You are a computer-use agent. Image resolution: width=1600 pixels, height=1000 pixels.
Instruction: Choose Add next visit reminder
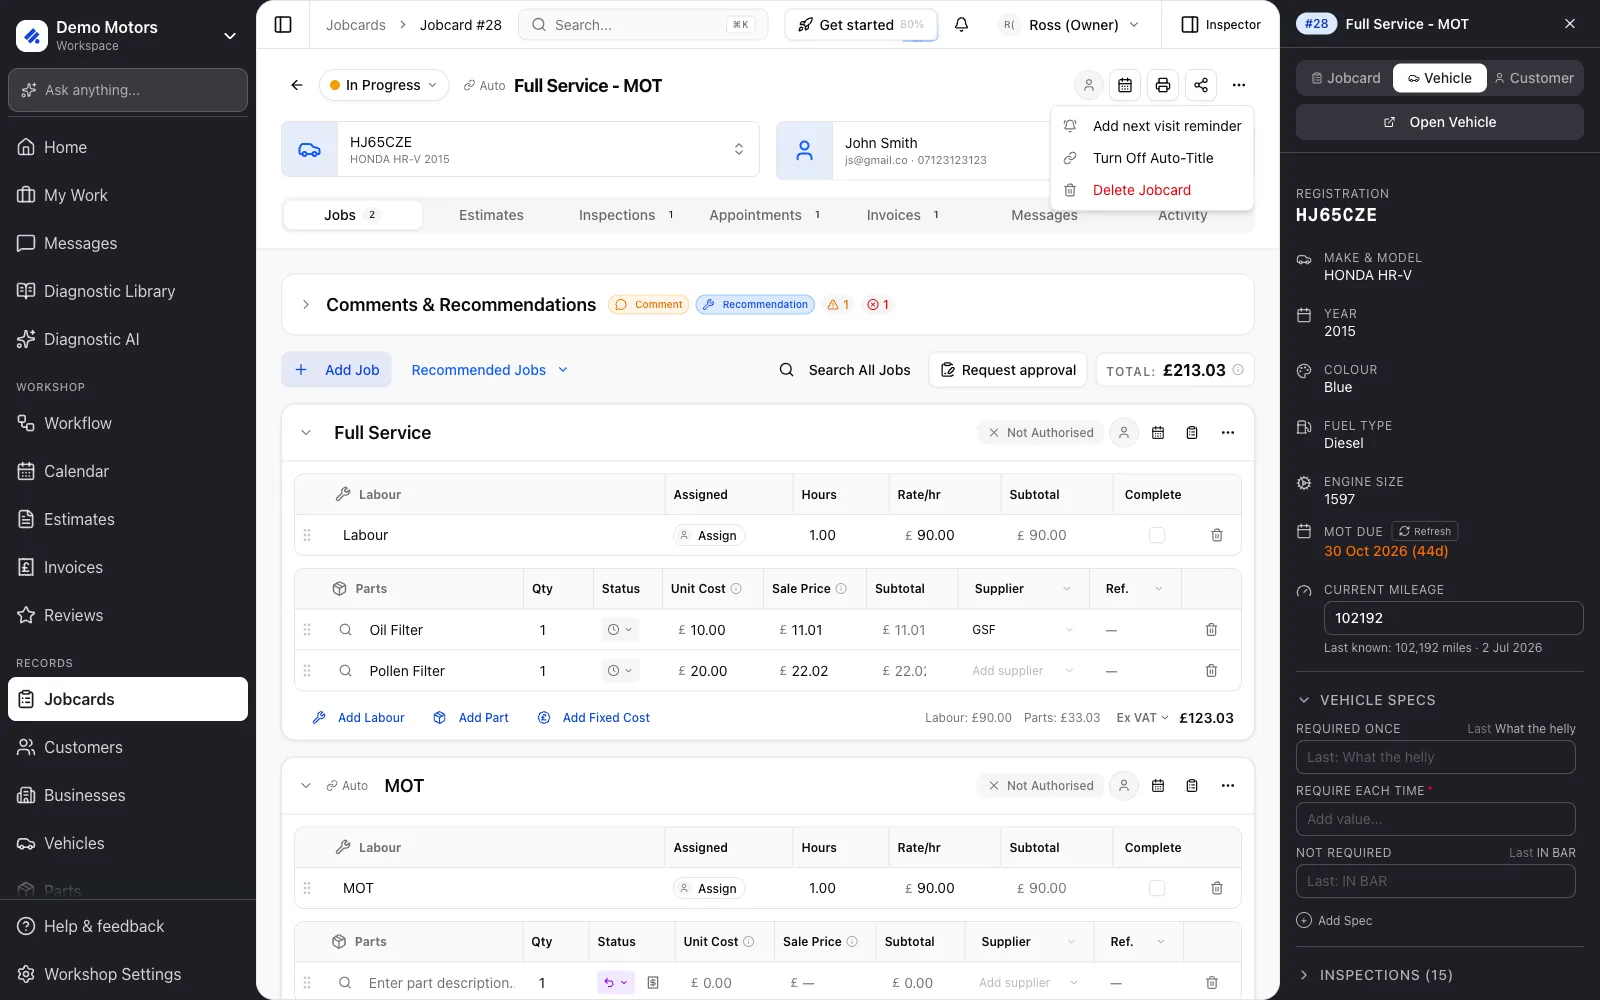[x=1153, y=126]
